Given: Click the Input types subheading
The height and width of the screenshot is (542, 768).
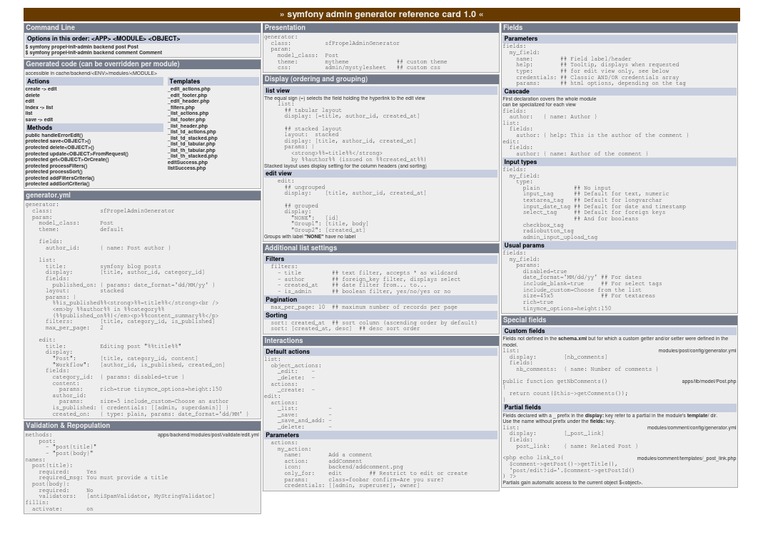Looking at the screenshot, I should [x=523, y=161].
